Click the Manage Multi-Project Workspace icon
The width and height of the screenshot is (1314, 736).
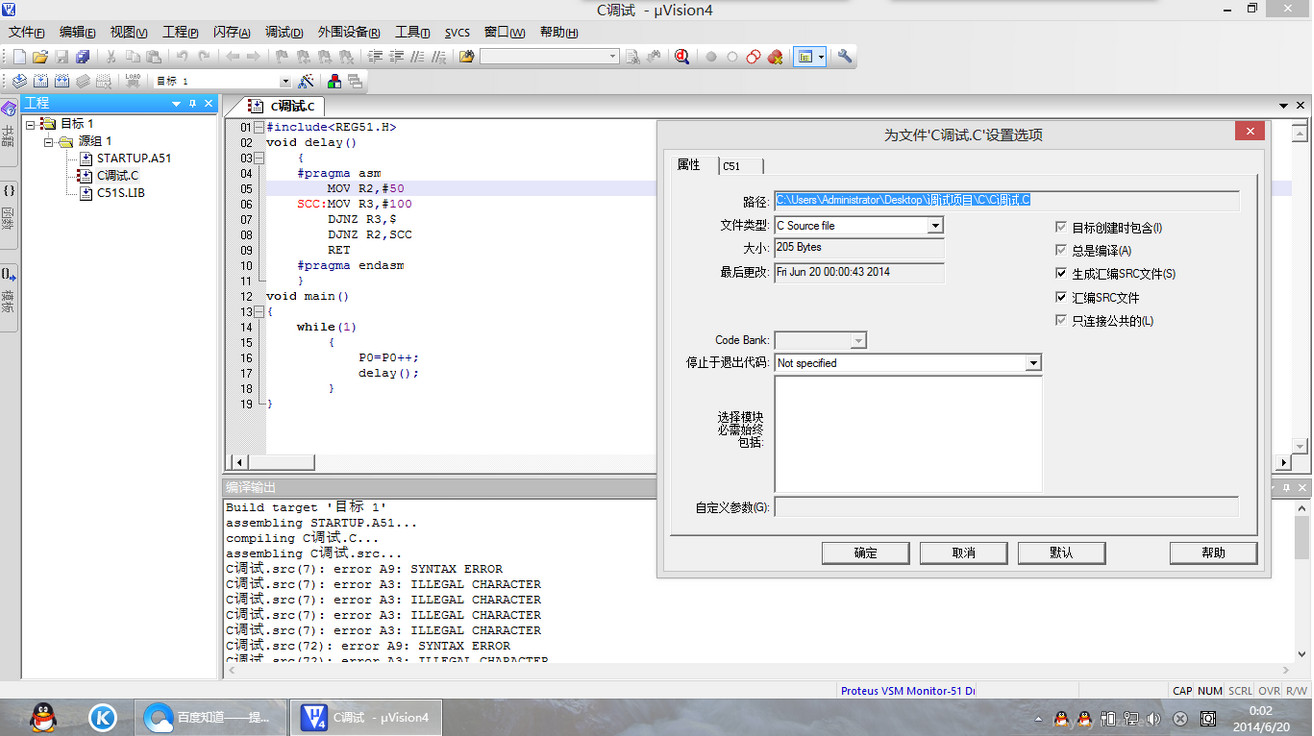coord(353,80)
